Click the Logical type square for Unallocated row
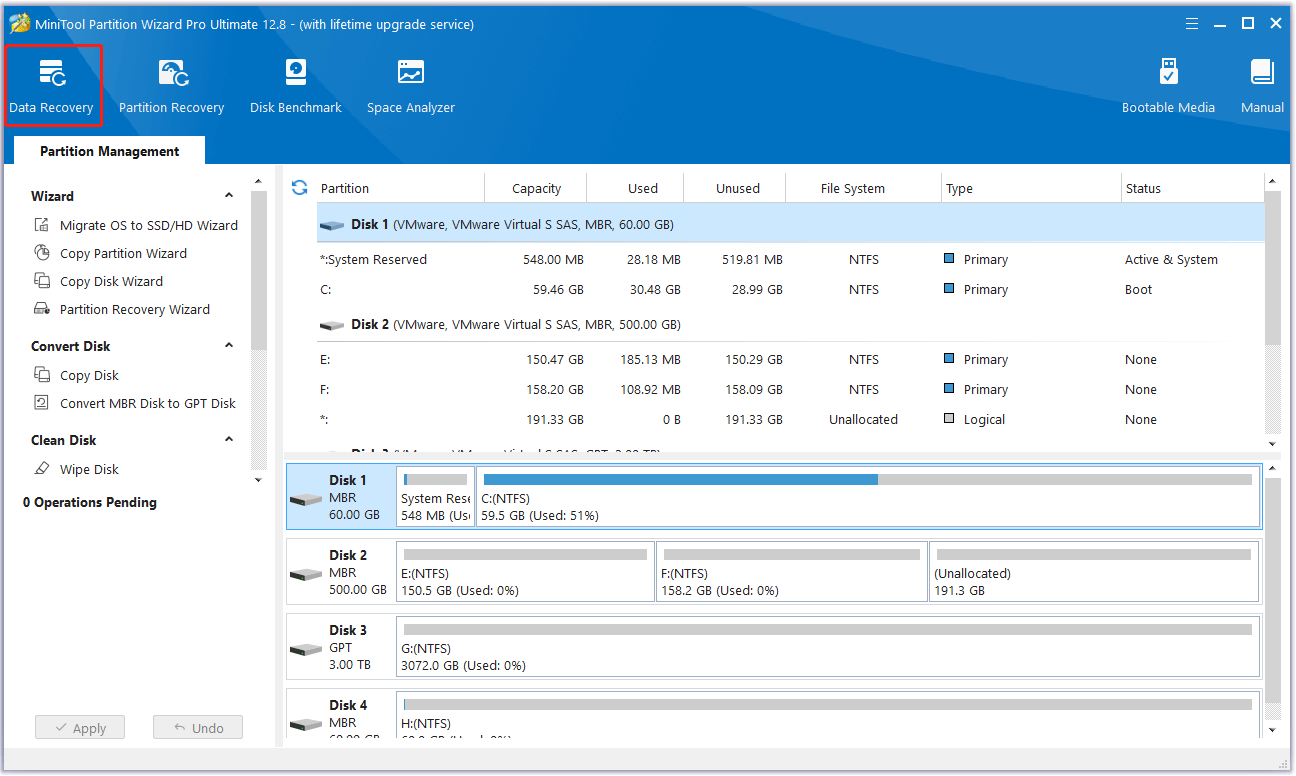Viewport: 1296px width, 776px height. point(949,418)
